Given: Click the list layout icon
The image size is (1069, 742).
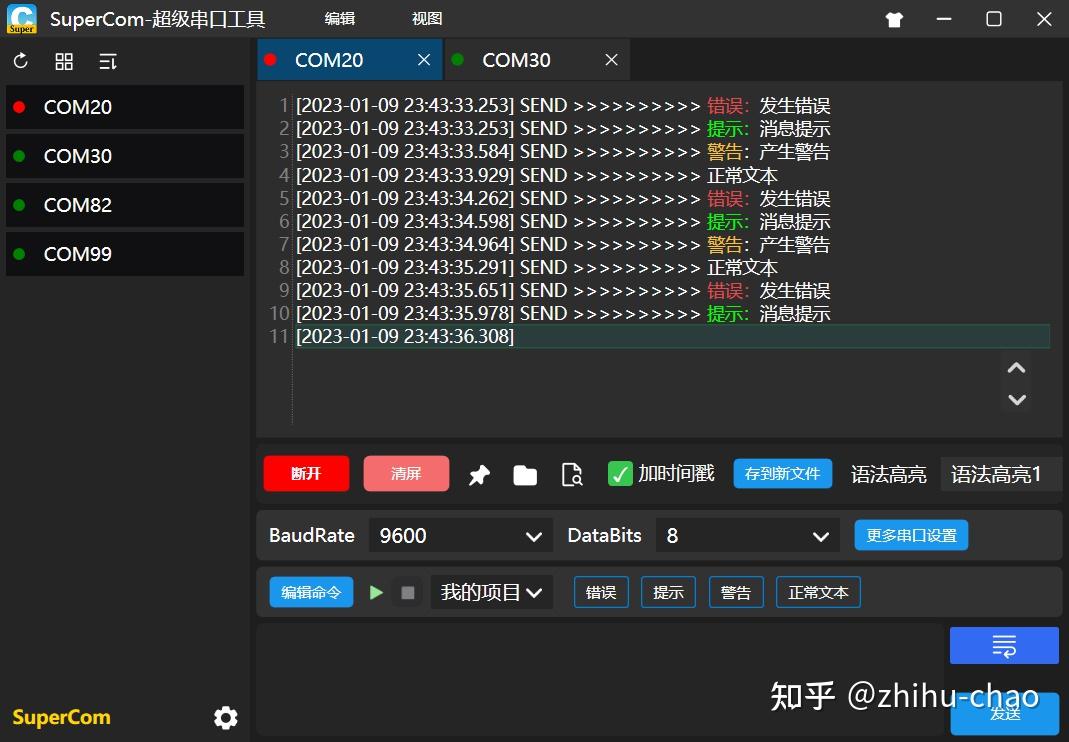Looking at the screenshot, I should [x=107, y=61].
